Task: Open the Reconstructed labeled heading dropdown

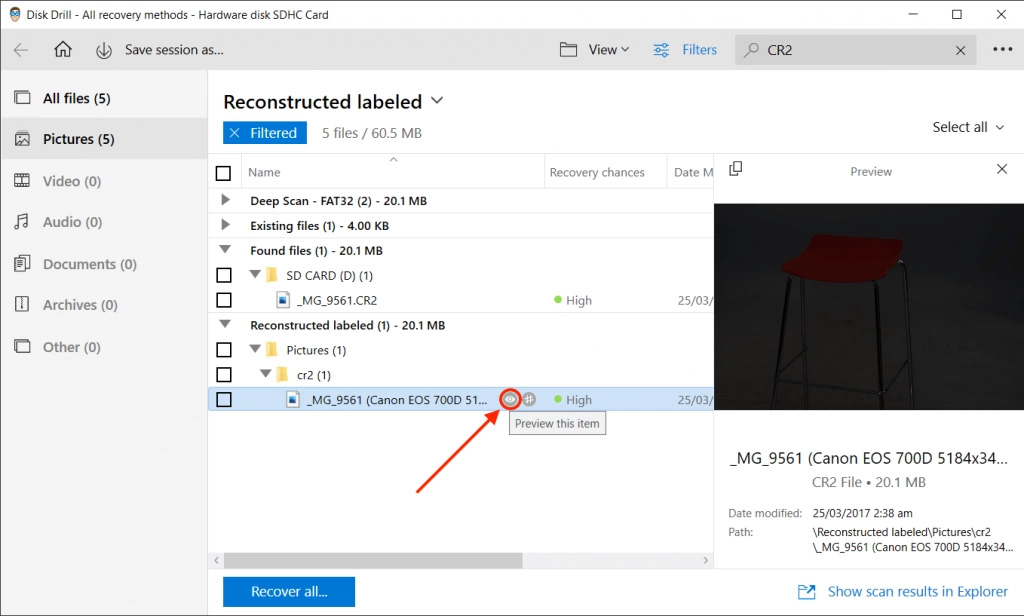Action: pos(437,101)
